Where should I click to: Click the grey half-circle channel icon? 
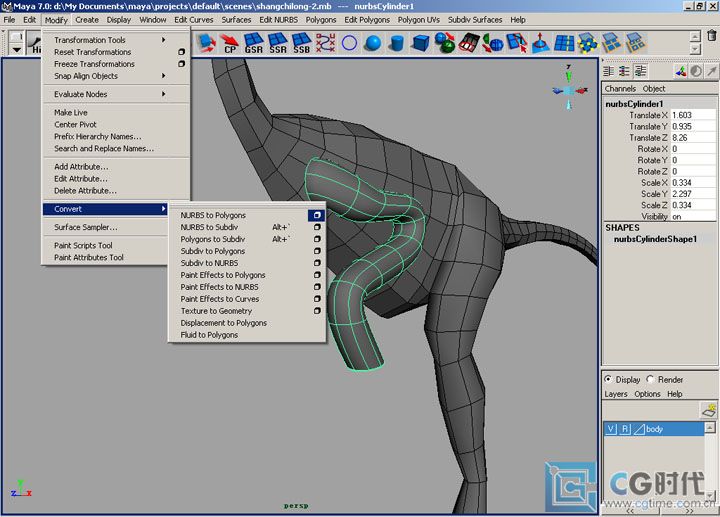696,71
